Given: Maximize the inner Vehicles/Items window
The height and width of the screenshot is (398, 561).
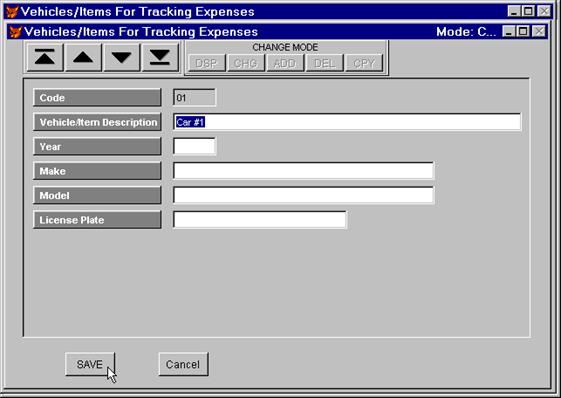Looking at the screenshot, I should coord(523,31).
